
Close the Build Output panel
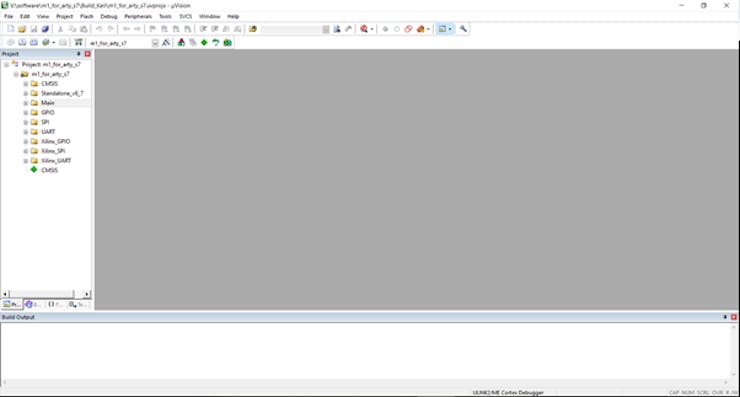point(734,317)
